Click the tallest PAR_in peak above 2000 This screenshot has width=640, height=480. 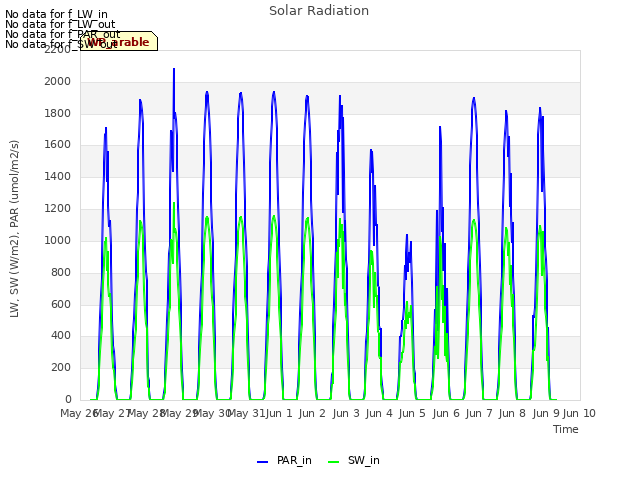click(174, 69)
